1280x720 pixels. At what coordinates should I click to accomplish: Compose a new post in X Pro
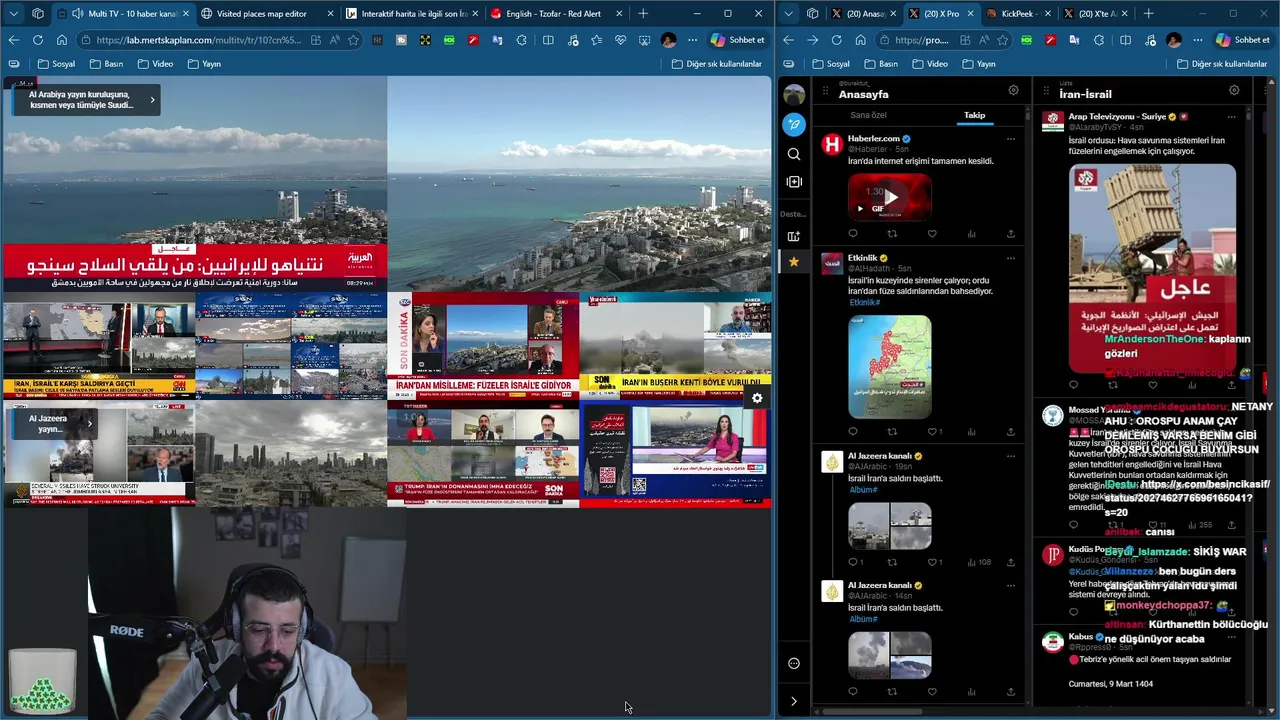(794, 124)
